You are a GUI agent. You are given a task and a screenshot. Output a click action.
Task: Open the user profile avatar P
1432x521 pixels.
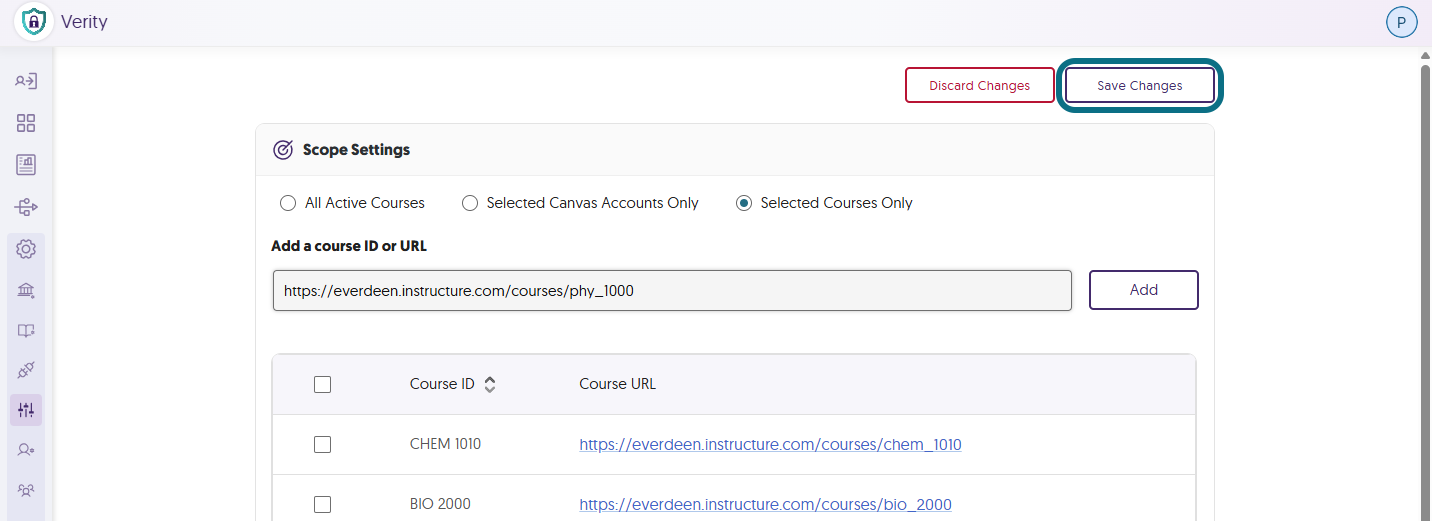pos(1401,22)
